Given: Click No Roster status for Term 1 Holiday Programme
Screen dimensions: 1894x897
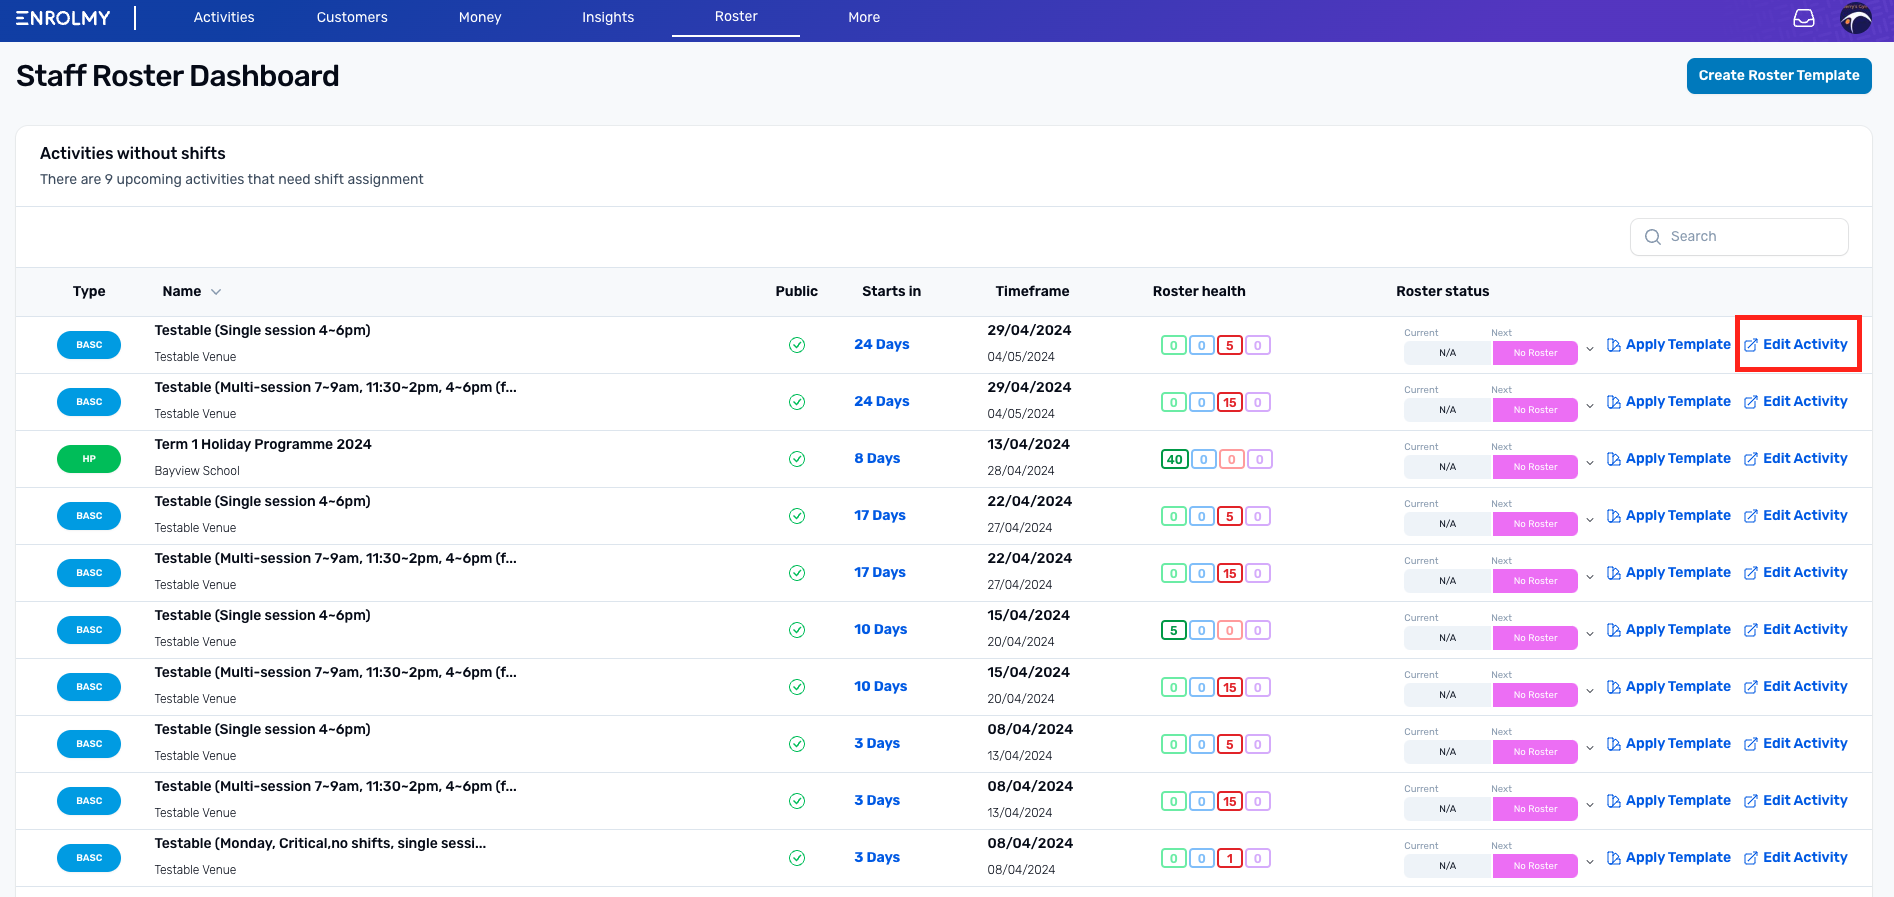Looking at the screenshot, I should pos(1535,467).
